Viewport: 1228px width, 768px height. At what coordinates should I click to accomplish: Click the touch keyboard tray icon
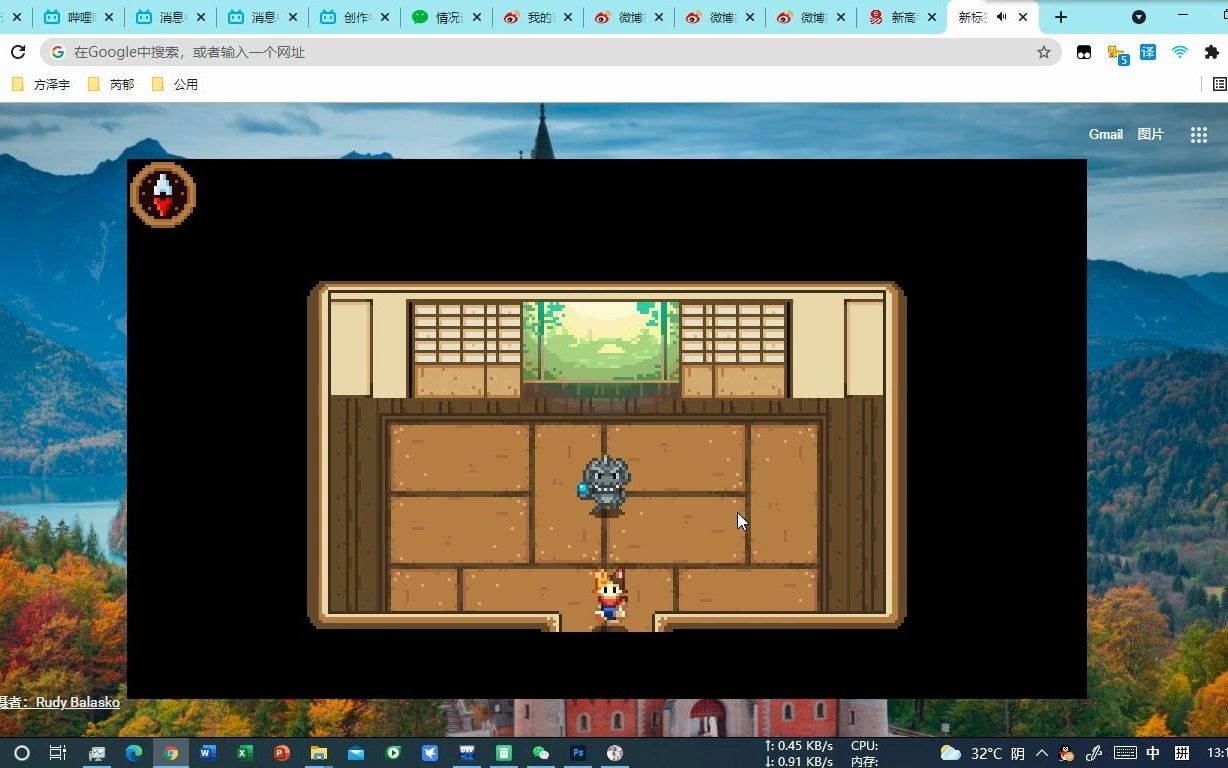coord(1124,753)
